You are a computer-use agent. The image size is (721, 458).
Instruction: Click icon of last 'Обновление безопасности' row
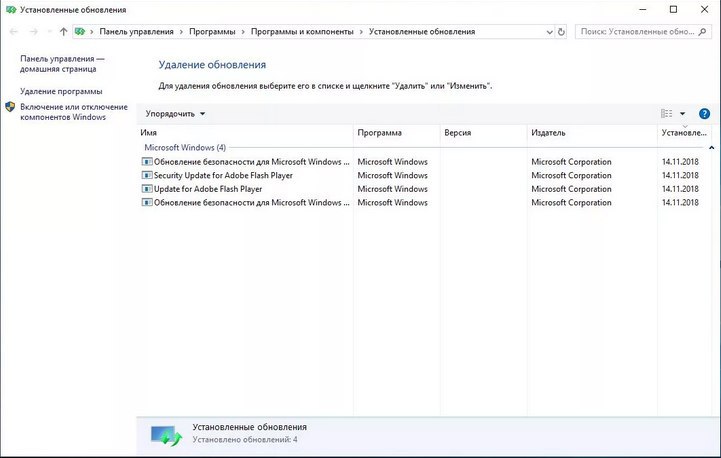tap(147, 202)
